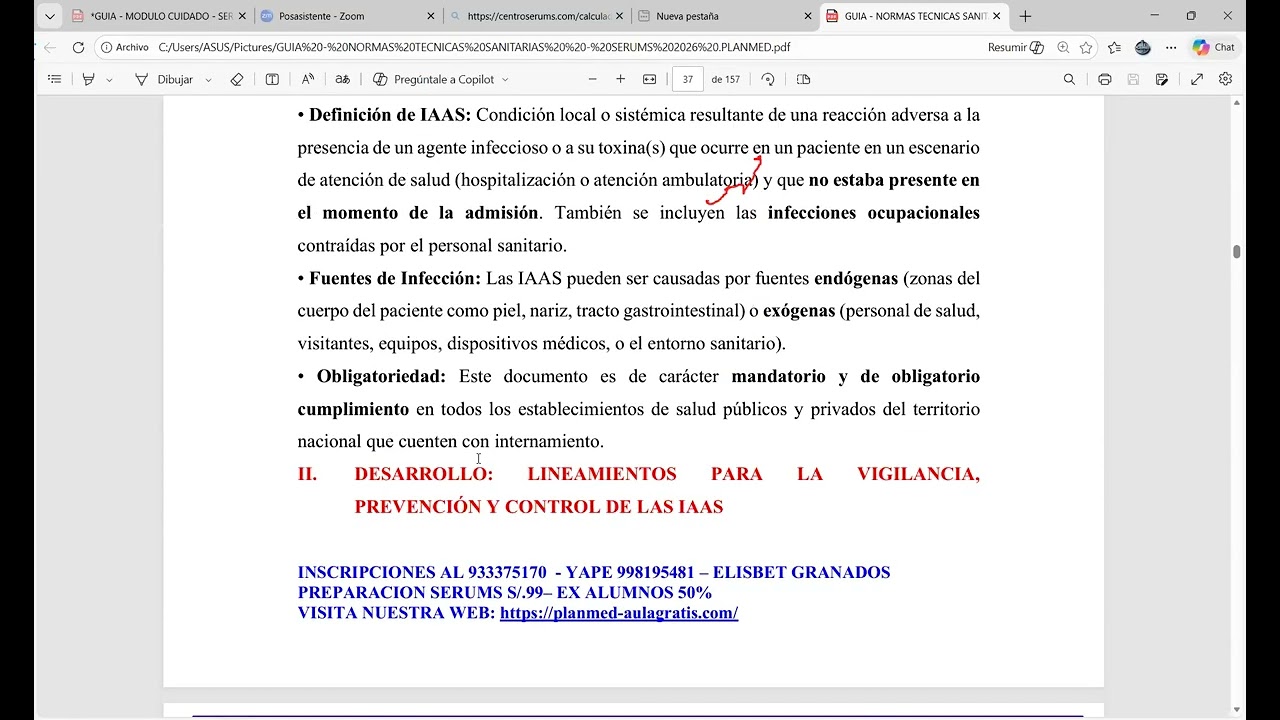Image resolution: width=1280 pixels, height=720 pixels.
Task: Open a new browser tab
Action: click(1025, 16)
